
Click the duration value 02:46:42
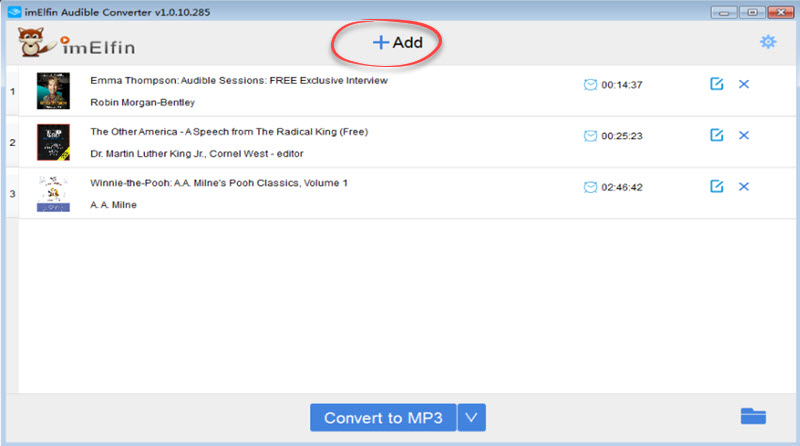621,187
